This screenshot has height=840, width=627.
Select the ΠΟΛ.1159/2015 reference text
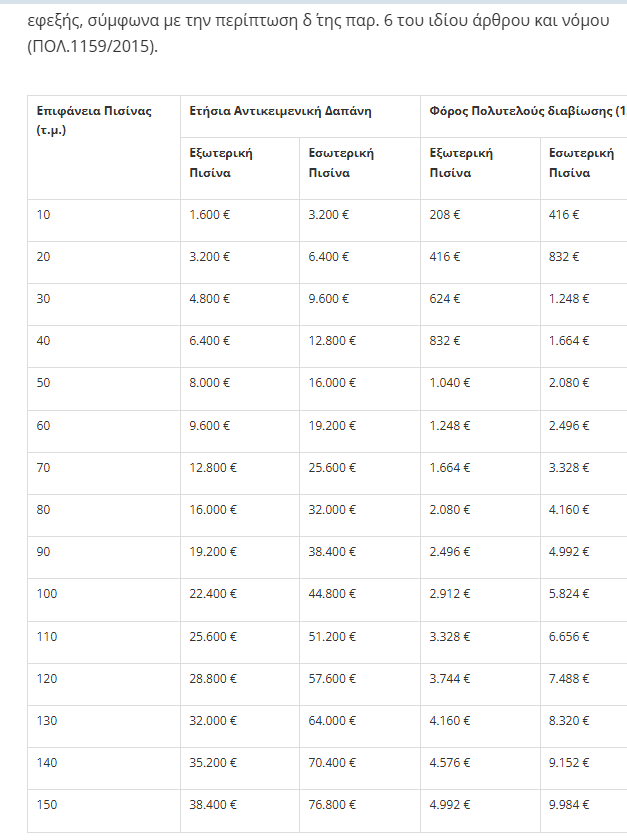pyautogui.click(x=92, y=47)
